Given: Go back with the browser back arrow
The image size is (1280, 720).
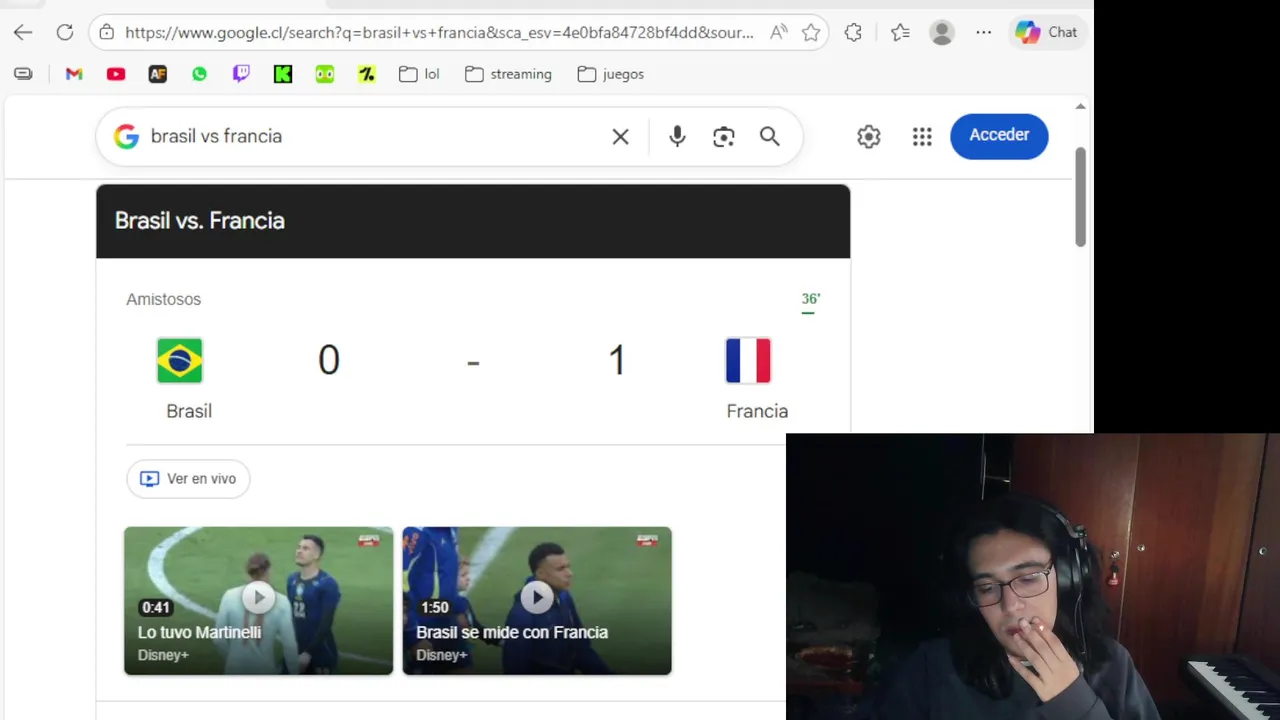Looking at the screenshot, I should click(23, 32).
